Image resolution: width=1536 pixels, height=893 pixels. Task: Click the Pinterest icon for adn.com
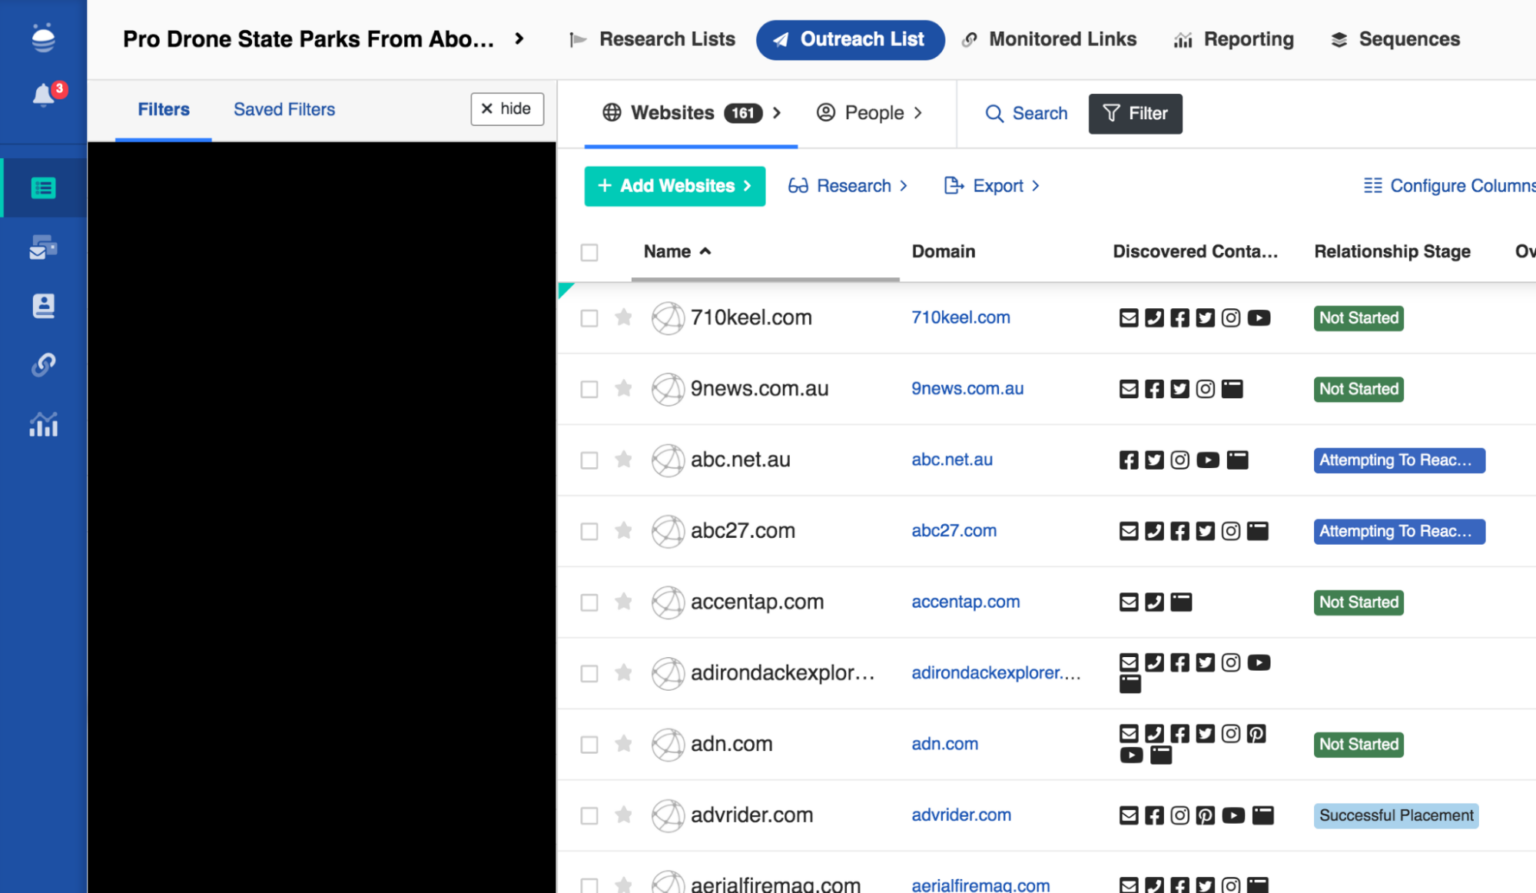(x=1257, y=733)
